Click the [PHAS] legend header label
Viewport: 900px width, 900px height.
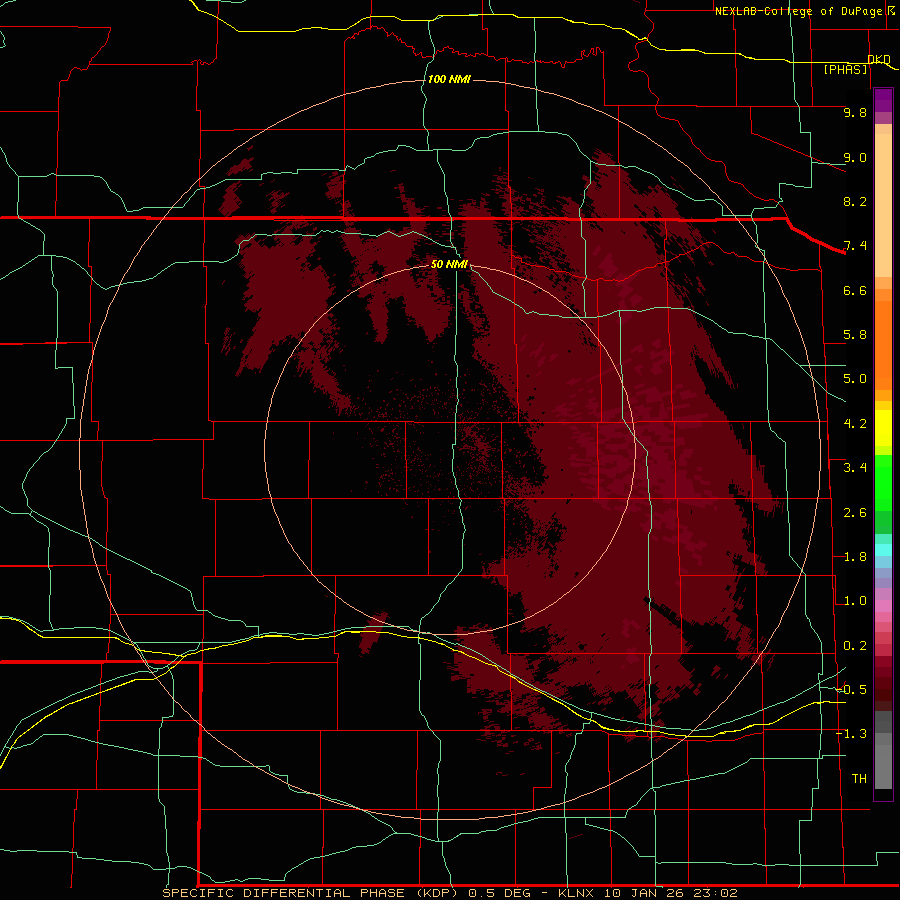pos(845,69)
